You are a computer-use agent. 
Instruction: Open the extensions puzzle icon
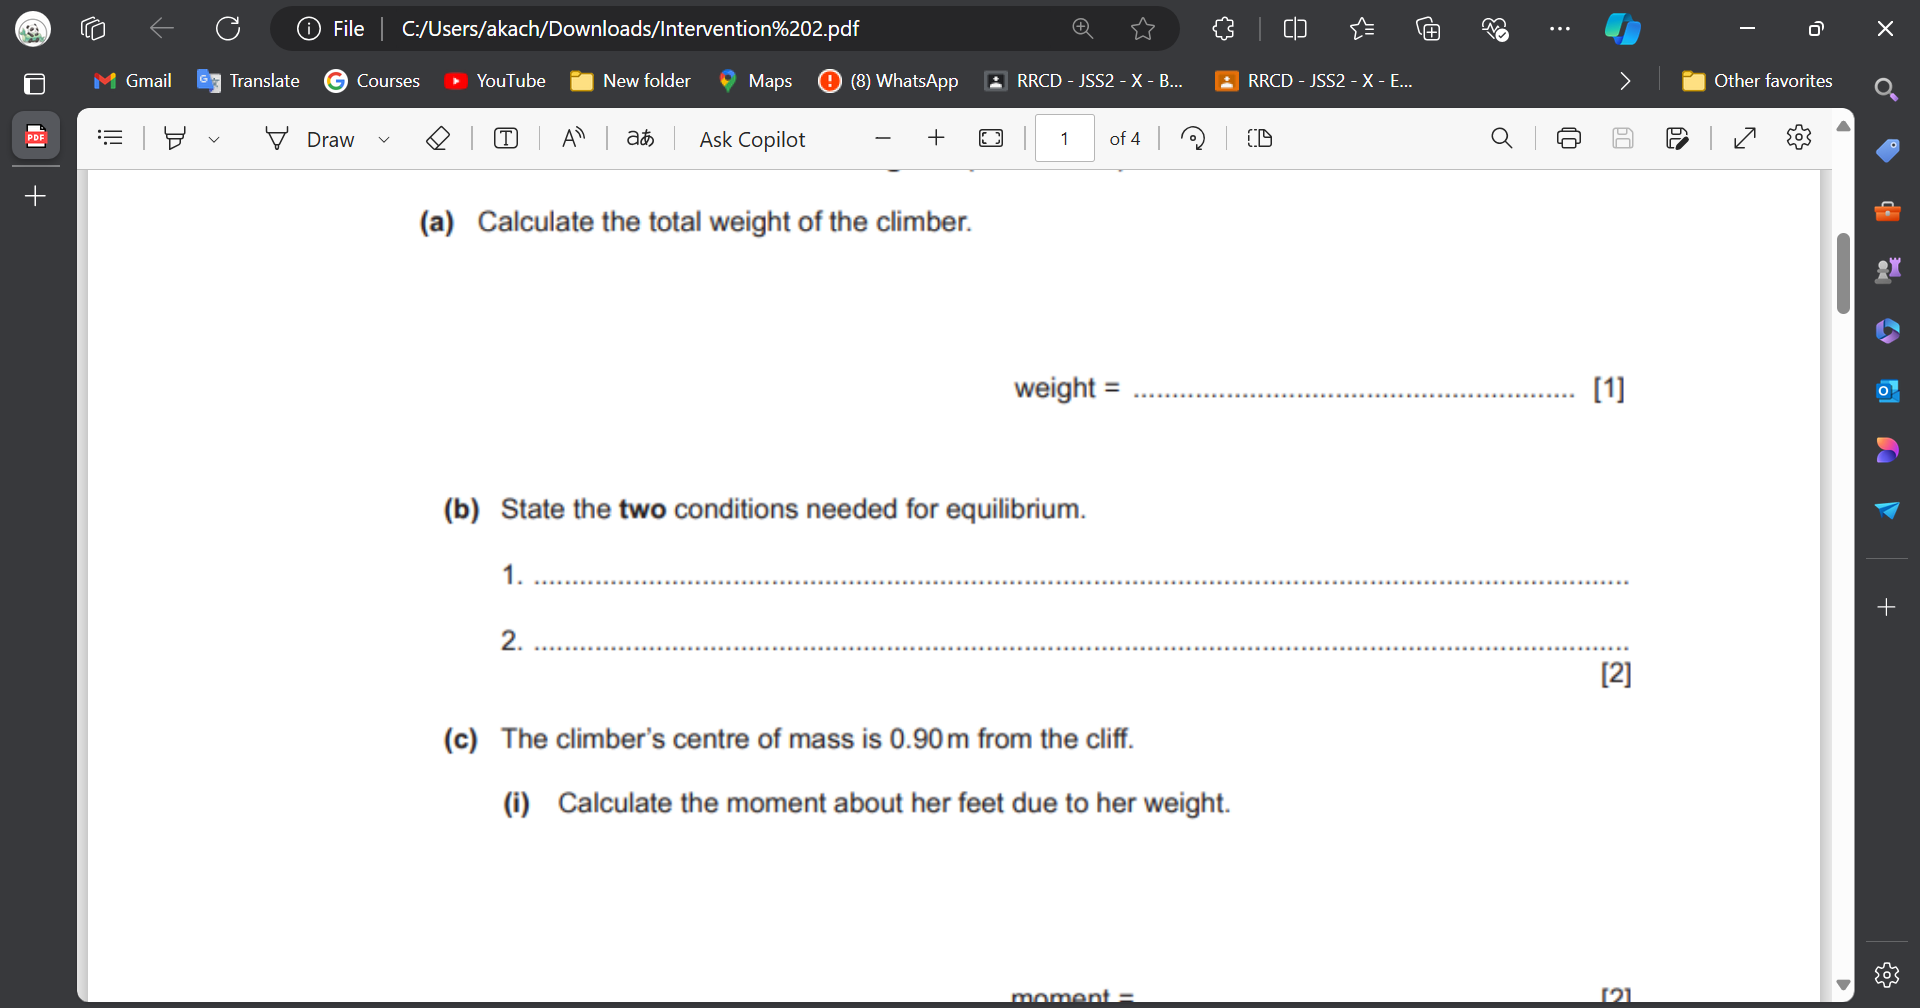point(1224,29)
